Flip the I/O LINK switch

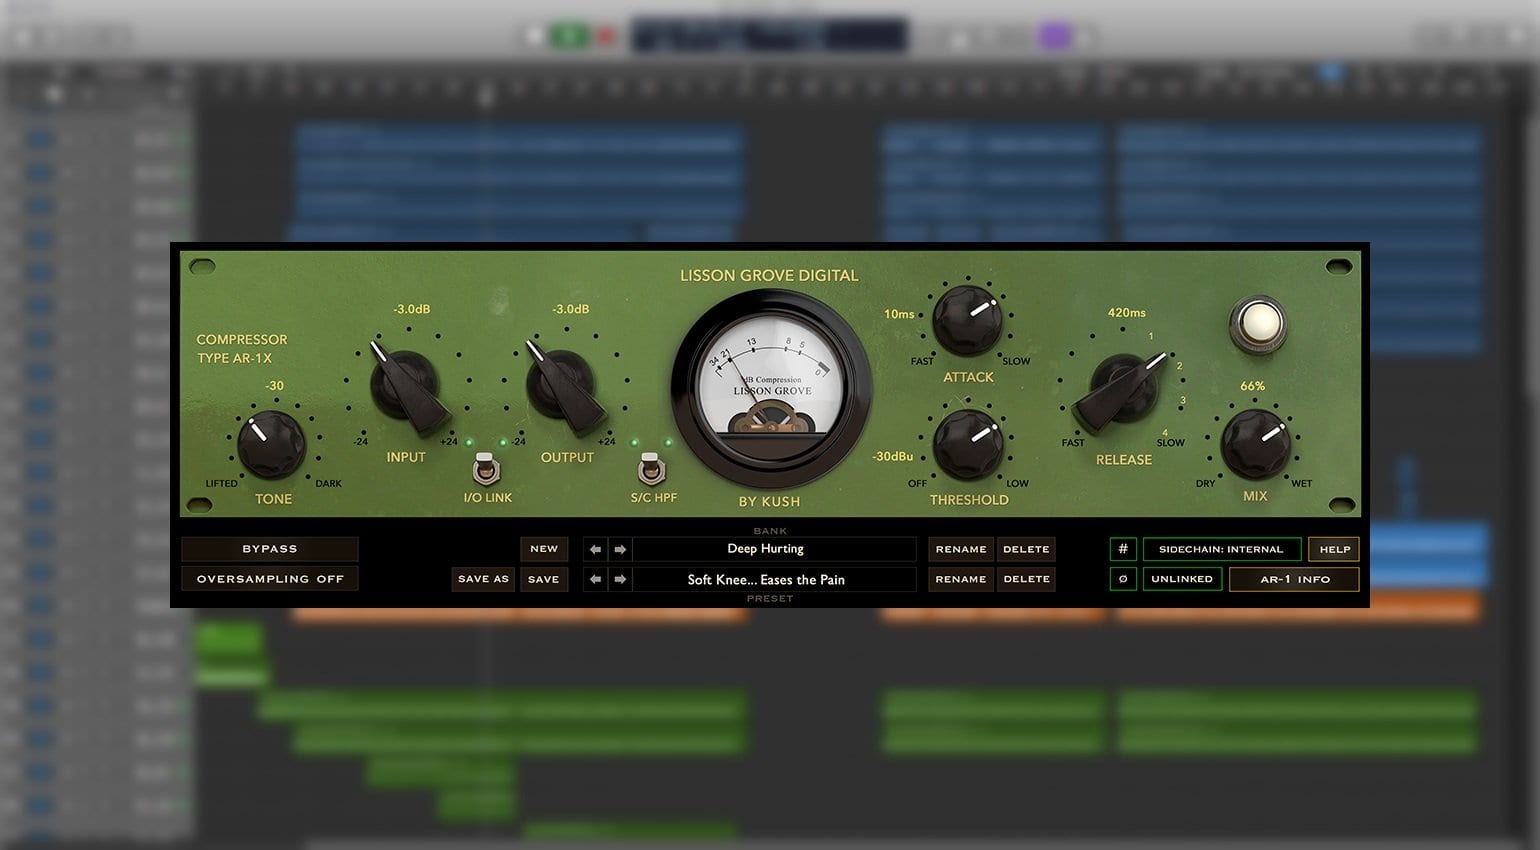[488, 467]
